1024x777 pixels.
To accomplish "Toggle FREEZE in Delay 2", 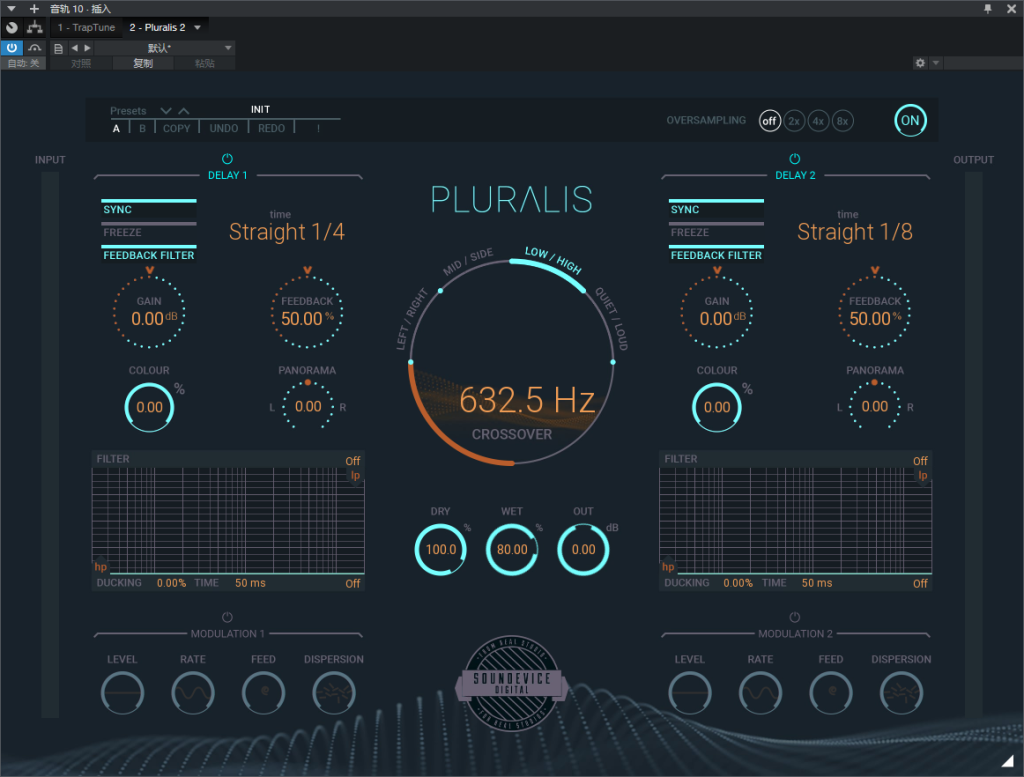I will click(716, 231).
